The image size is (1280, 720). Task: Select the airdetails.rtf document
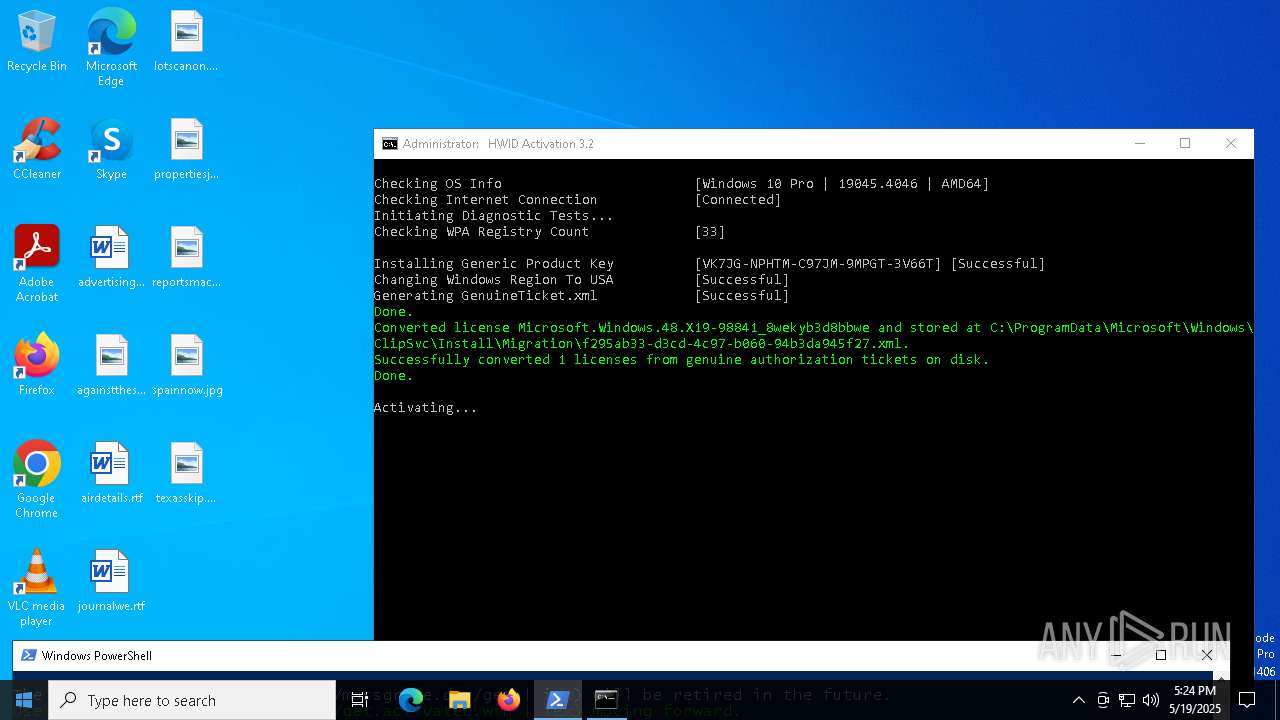[x=111, y=473]
